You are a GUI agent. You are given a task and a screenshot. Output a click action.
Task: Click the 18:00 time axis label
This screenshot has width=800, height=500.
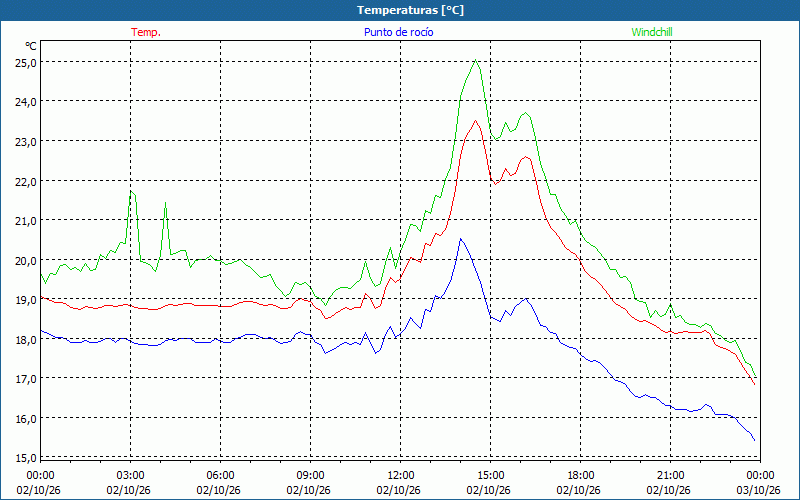pyautogui.click(x=581, y=476)
